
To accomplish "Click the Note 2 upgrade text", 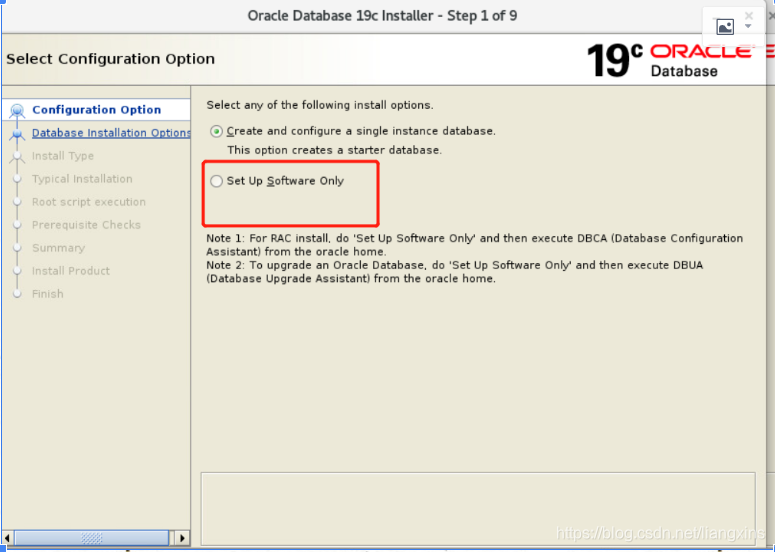I will pyautogui.click(x=455, y=272).
